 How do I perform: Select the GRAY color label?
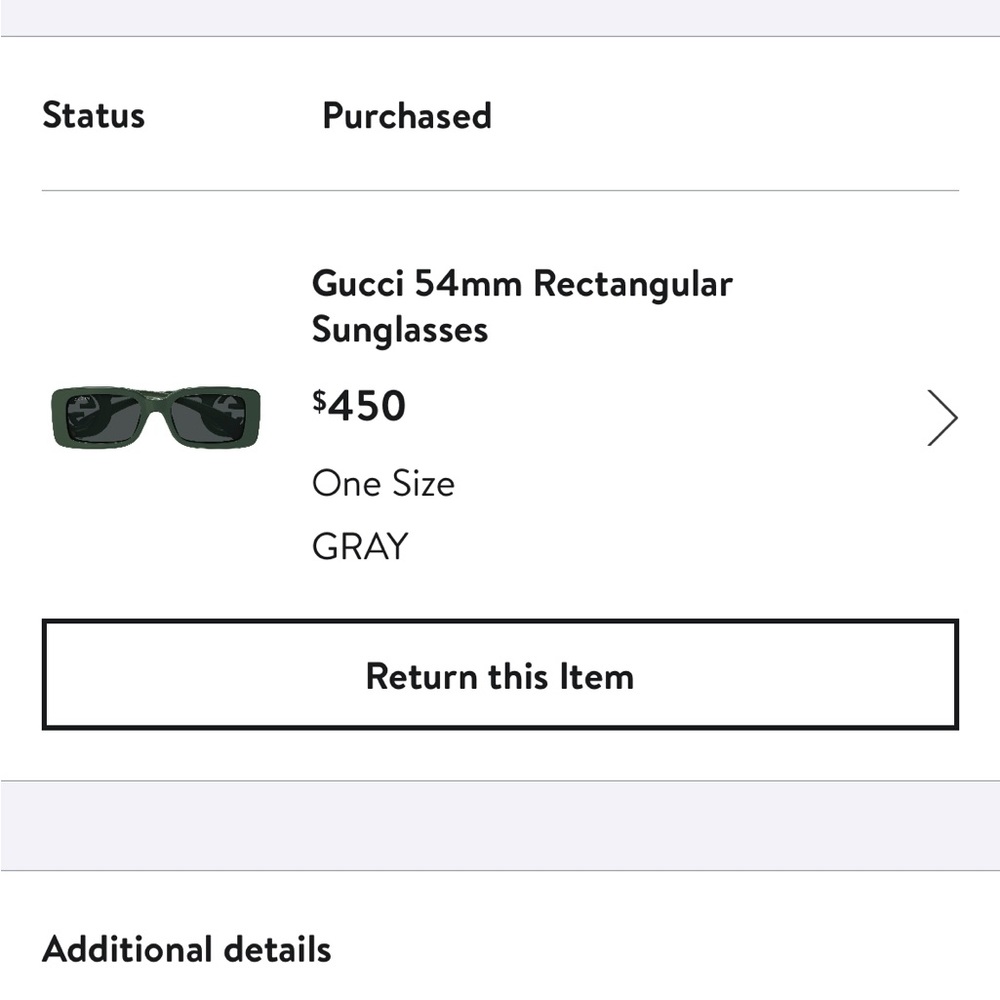tap(360, 545)
